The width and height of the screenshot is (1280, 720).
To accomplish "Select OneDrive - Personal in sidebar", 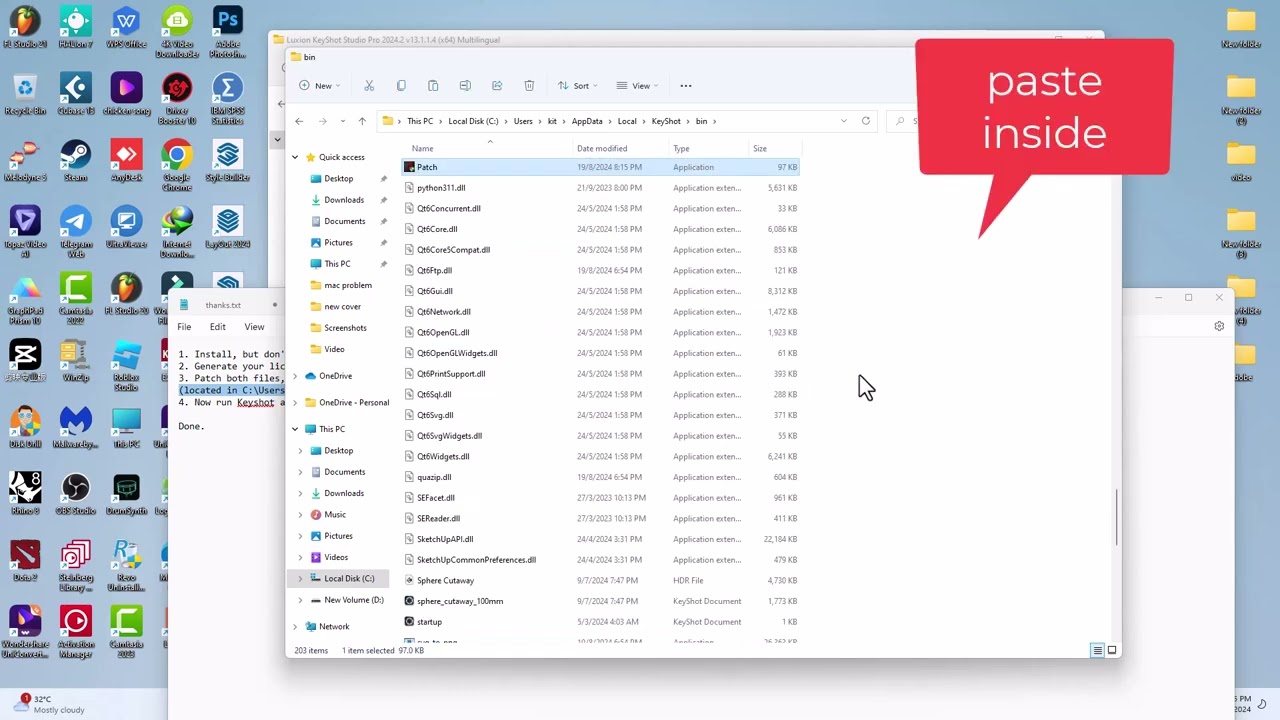I will point(354,403).
